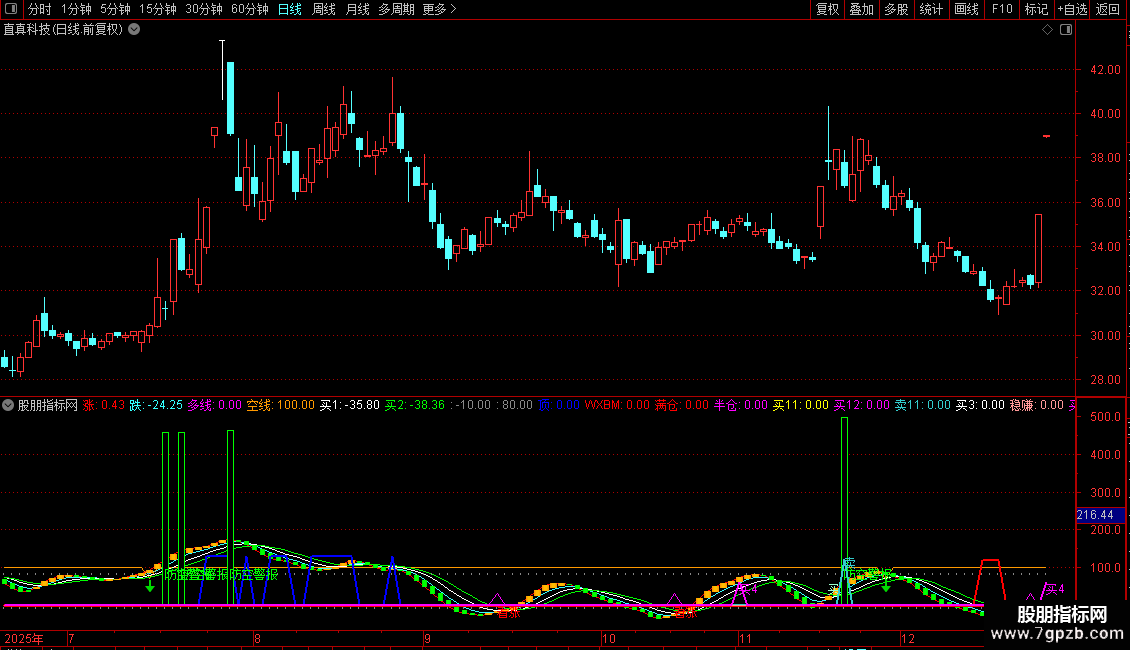Toggle the left sidebar panel icon
This screenshot has width=1130, height=650.
click(x=12, y=9)
